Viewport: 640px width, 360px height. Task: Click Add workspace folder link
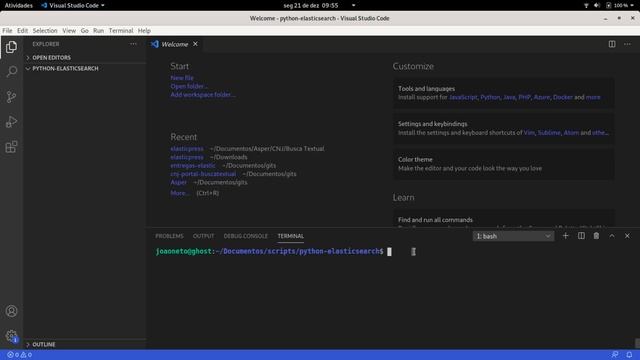pos(203,95)
